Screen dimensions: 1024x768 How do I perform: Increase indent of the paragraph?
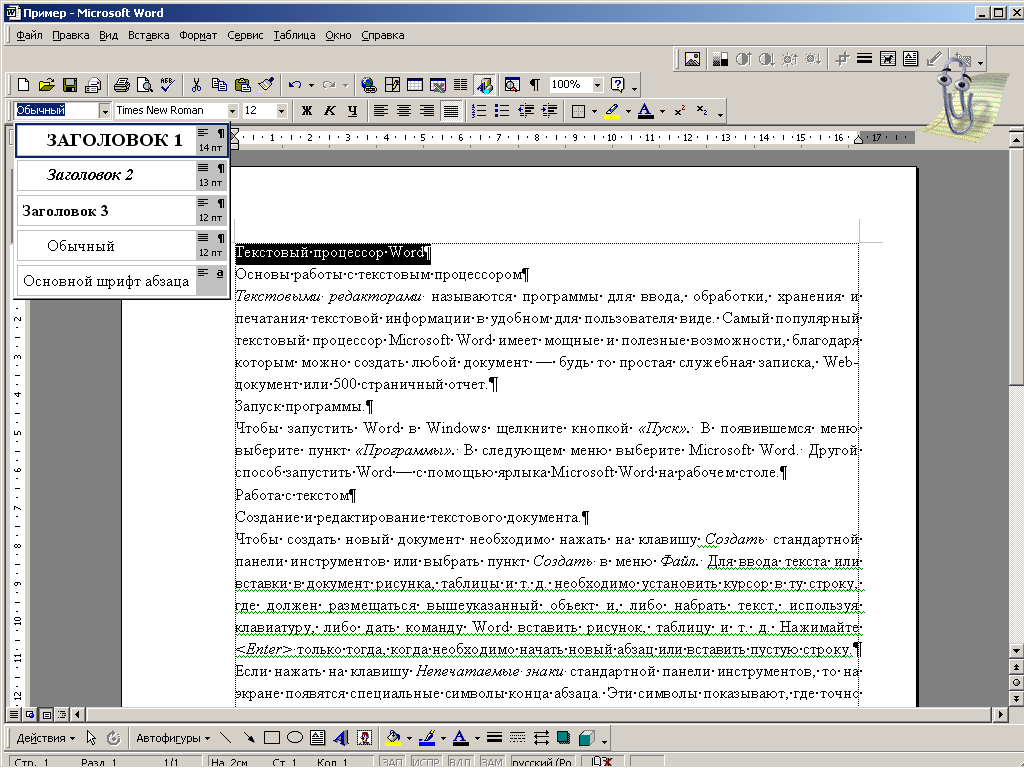pyautogui.click(x=550, y=111)
